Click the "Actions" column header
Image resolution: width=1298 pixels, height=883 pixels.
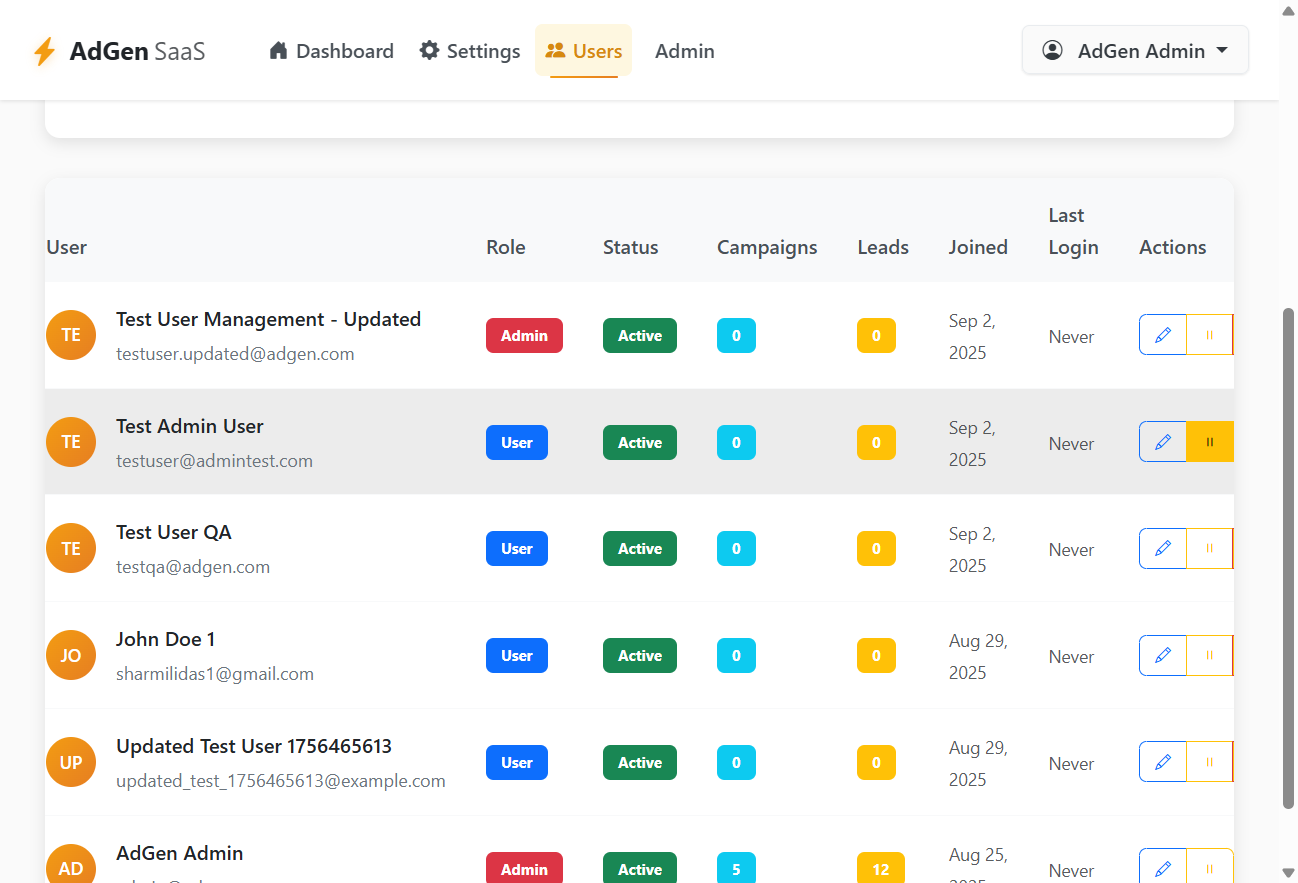(x=1173, y=247)
